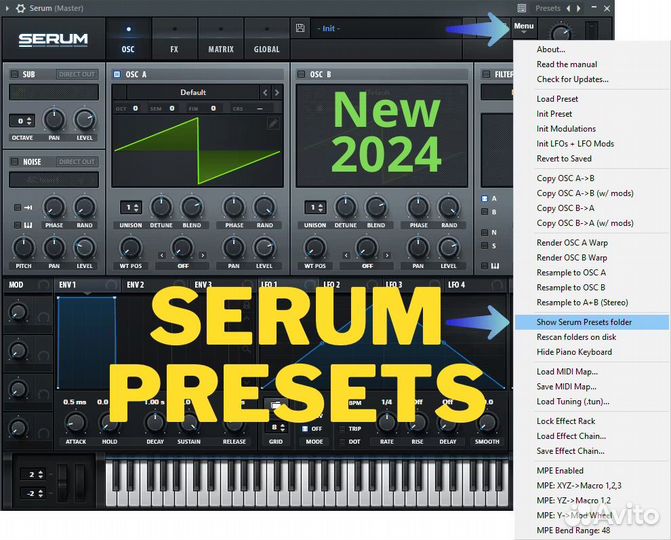Open the Menu dropdown
671x540 pixels.
click(x=524, y=28)
